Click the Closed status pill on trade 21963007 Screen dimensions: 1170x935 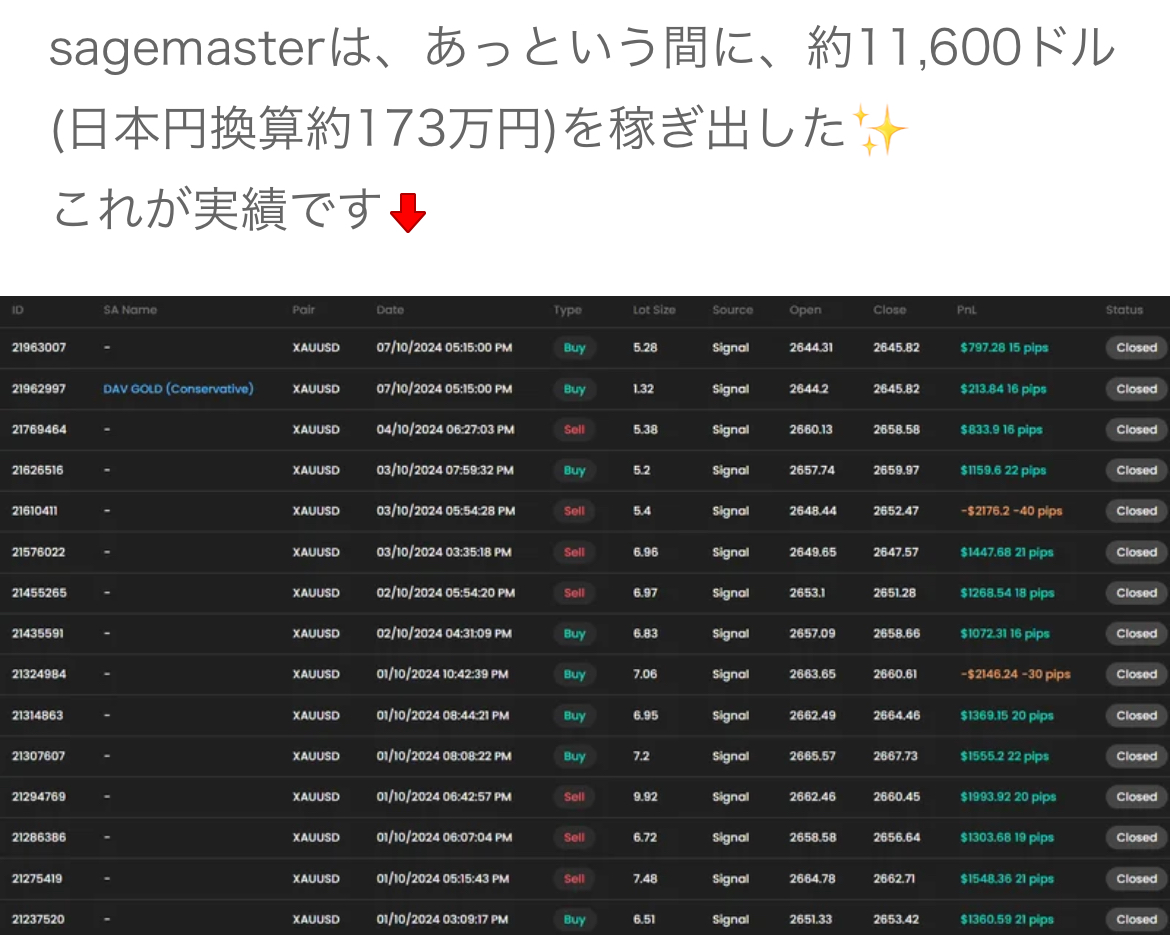[x=1135, y=348]
